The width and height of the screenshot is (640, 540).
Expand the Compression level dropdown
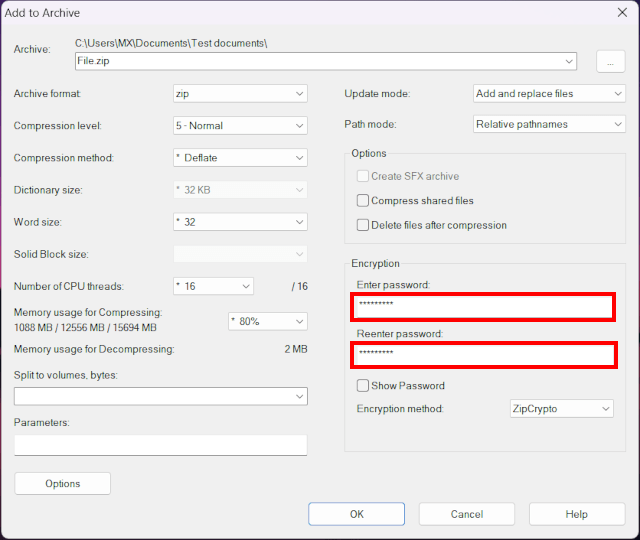pyautogui.click(x=240, y=126)
